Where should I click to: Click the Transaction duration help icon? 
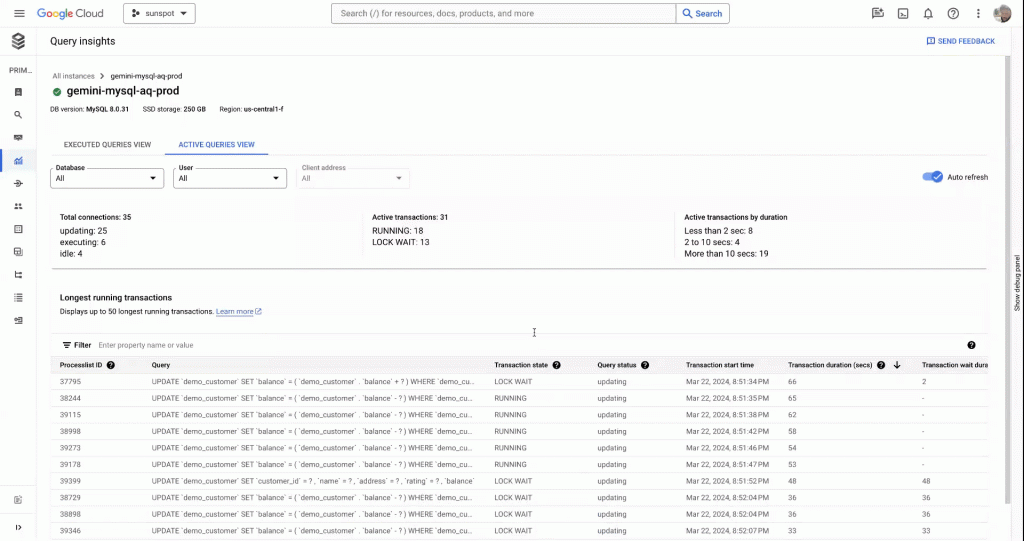click(x=881, y=365)
